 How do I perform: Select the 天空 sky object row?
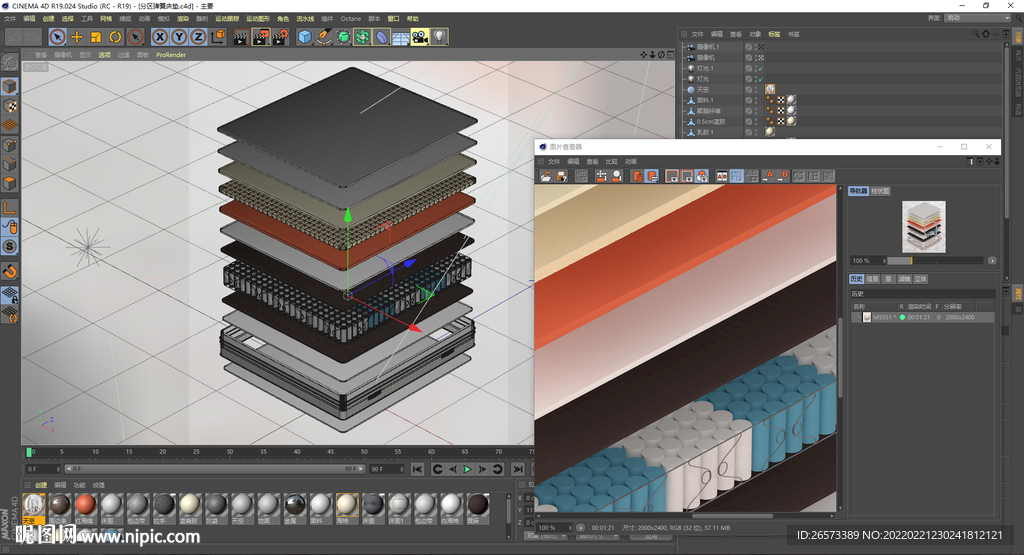coord(702,89)
